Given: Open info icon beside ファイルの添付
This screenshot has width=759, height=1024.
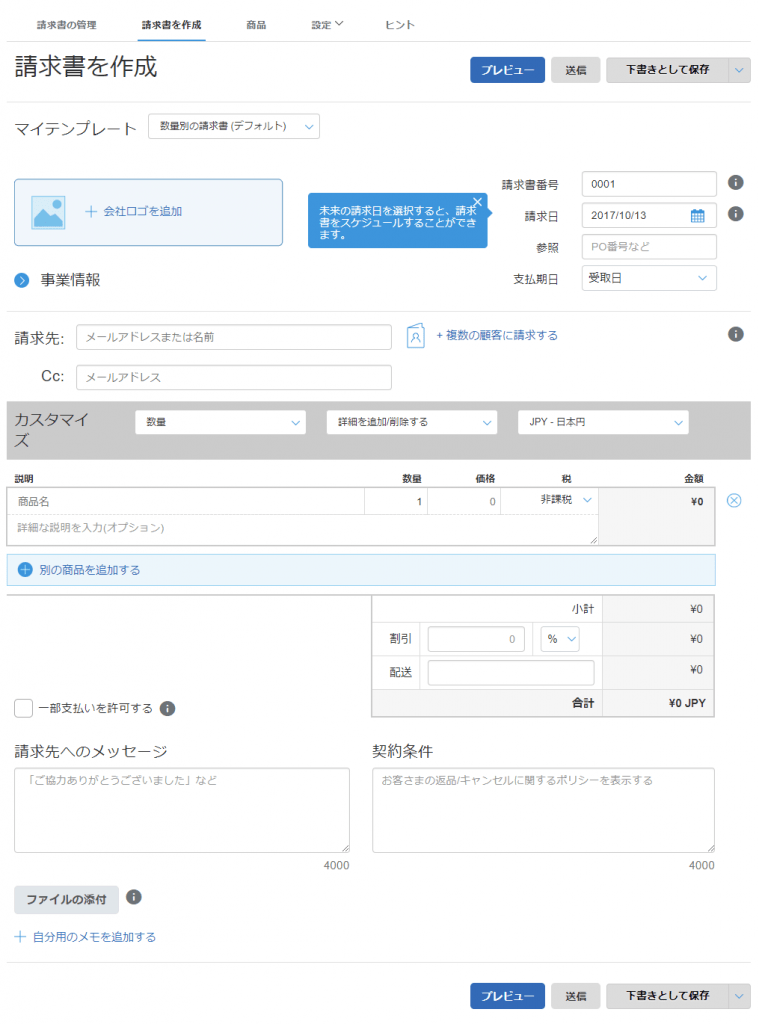Looking at the screenshot, I should click(134, 897).
